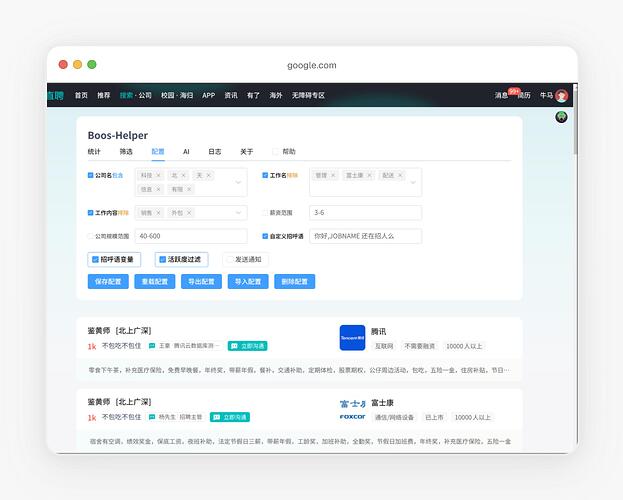Open the user avatar in the navigation bar
The image size is (623, 500).
pos(561,95)
